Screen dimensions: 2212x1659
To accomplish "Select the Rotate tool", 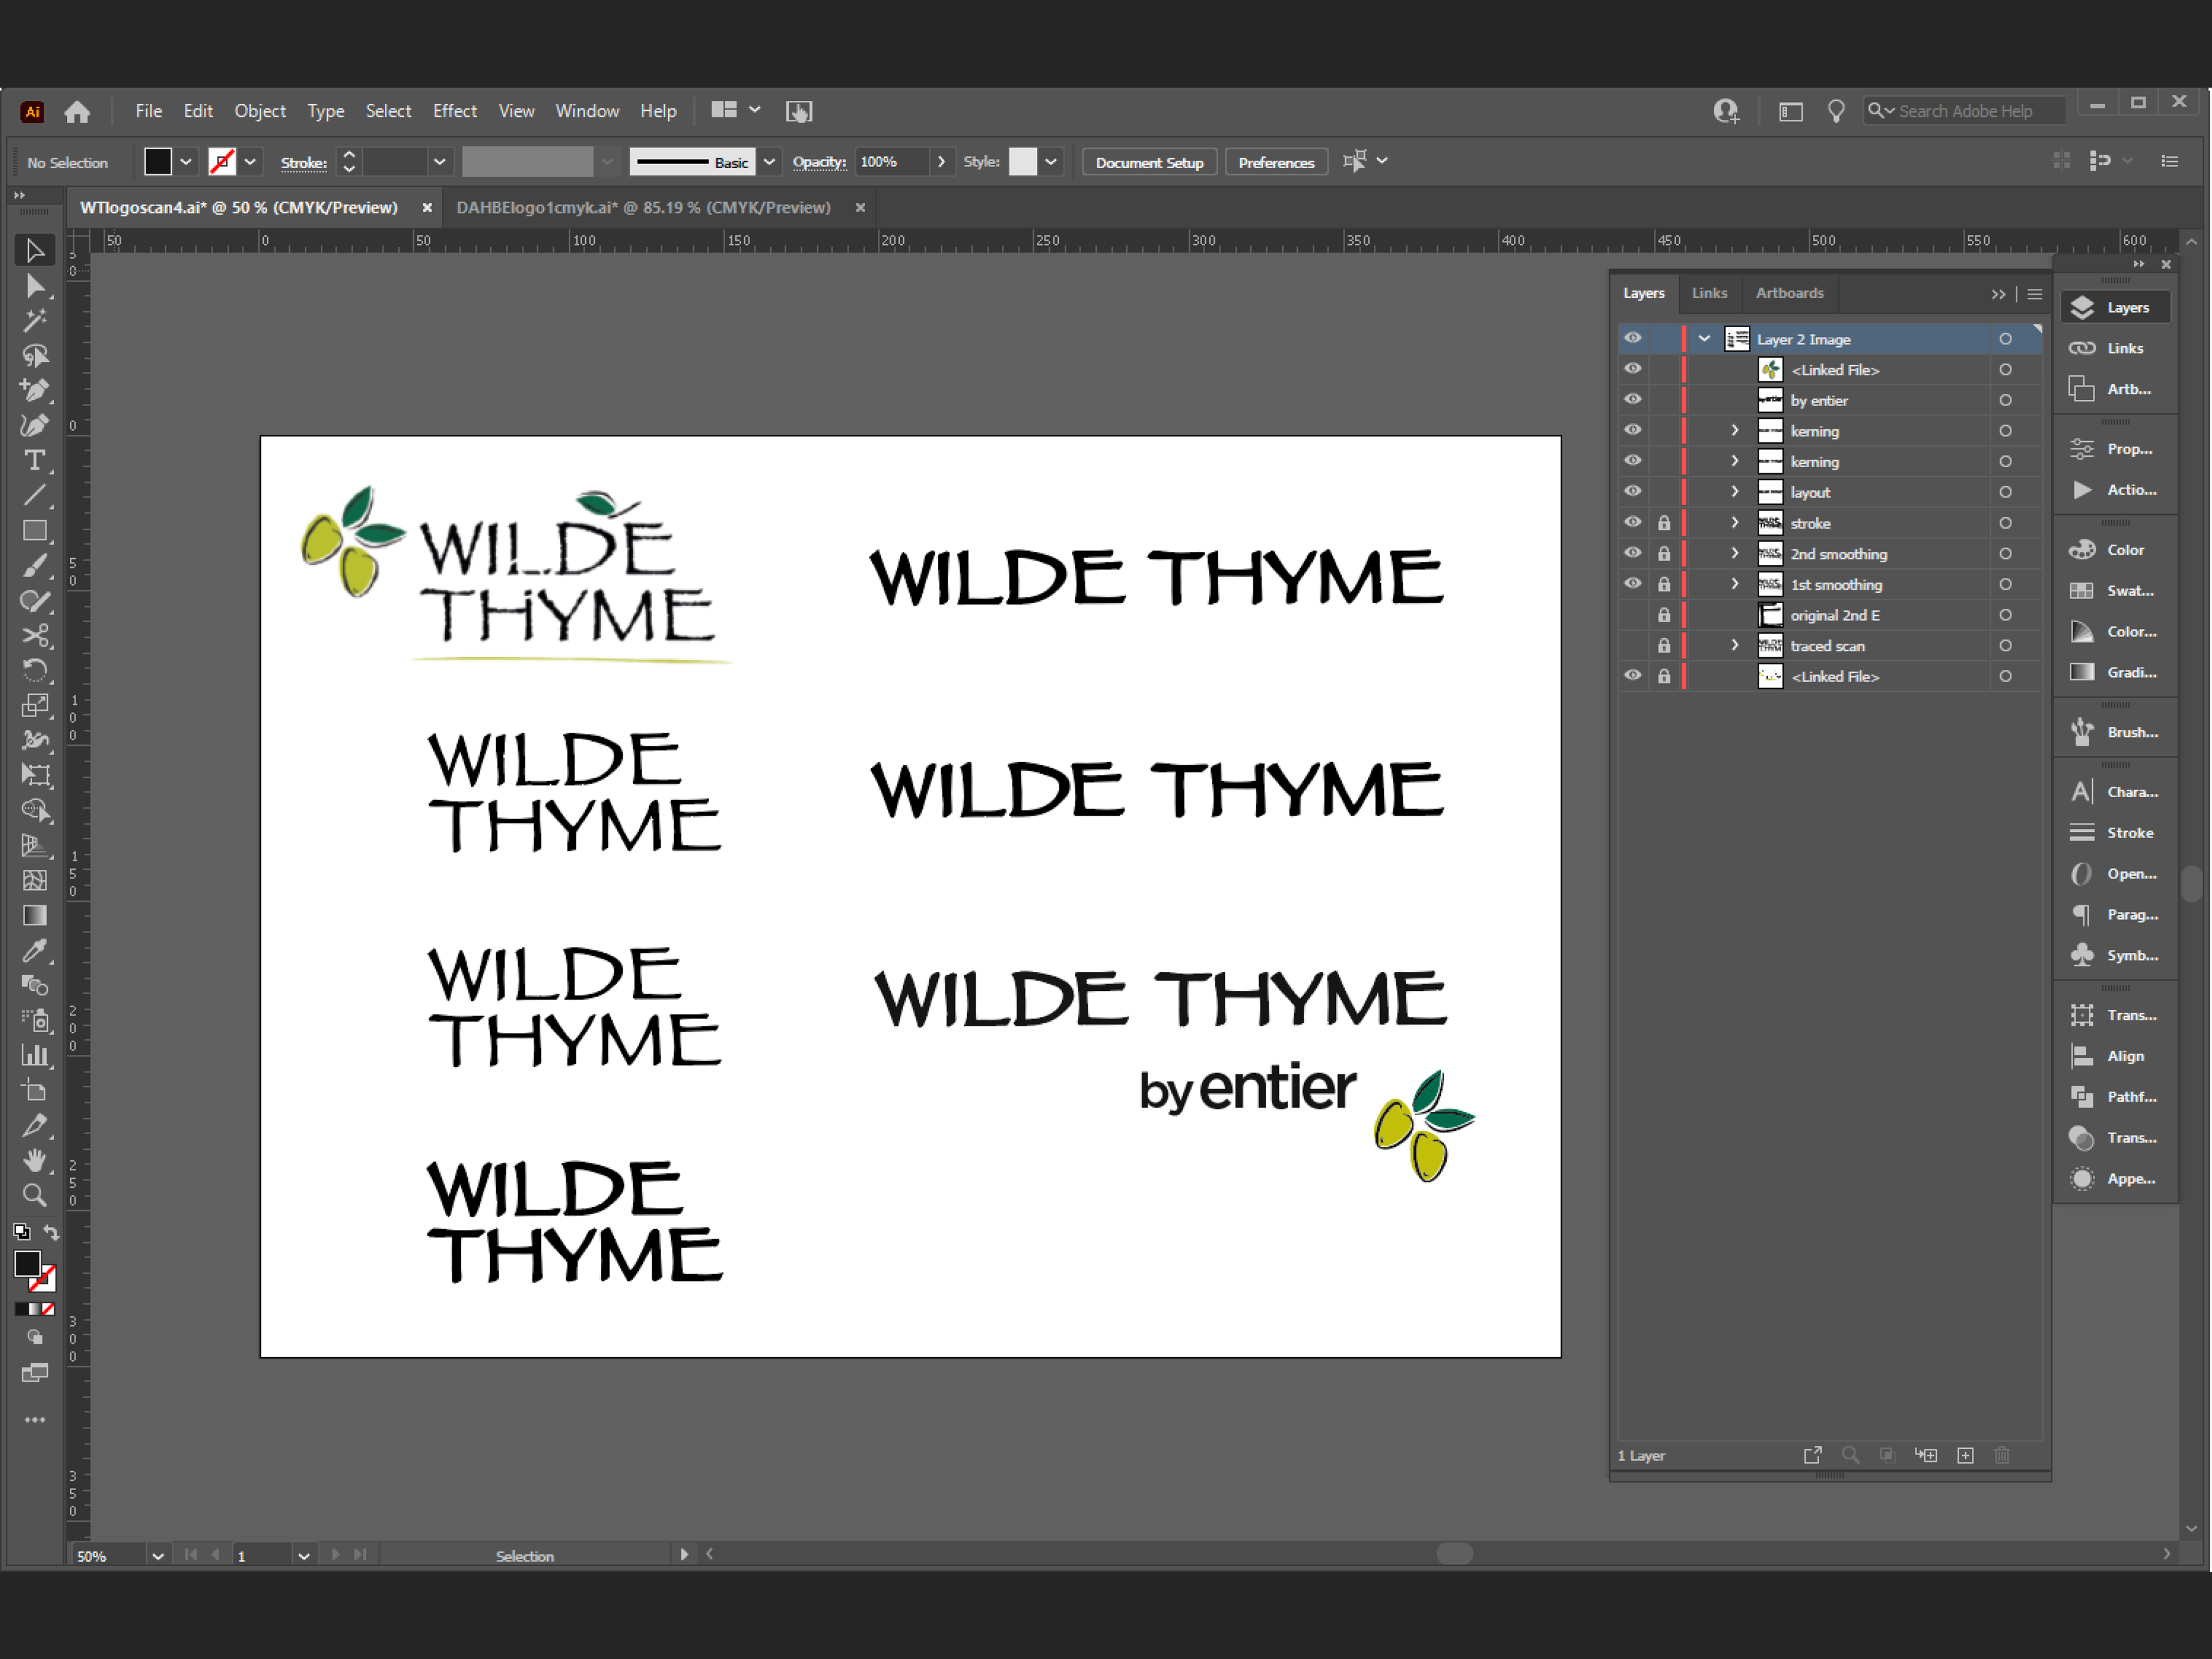I will [34, 671].
